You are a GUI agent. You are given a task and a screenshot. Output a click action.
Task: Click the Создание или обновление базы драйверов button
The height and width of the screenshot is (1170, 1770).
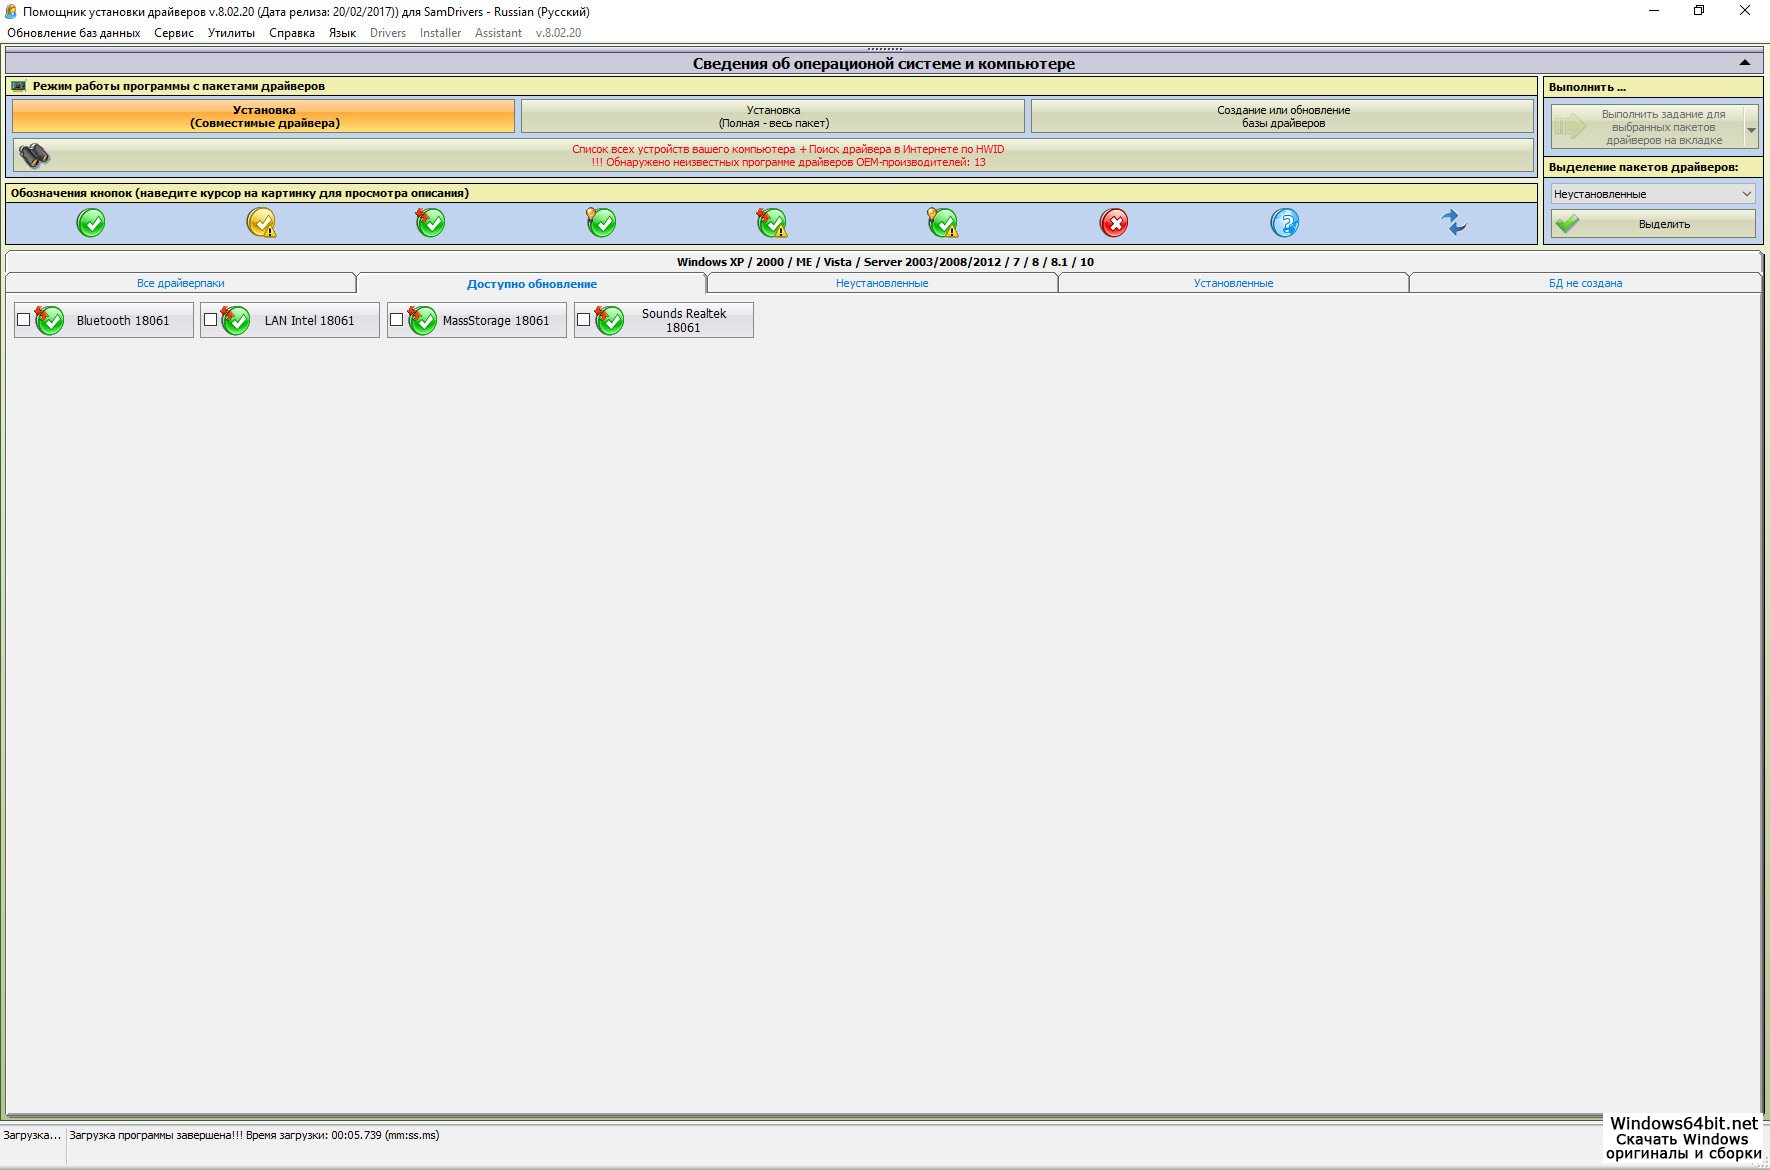tap(1283, 116)
